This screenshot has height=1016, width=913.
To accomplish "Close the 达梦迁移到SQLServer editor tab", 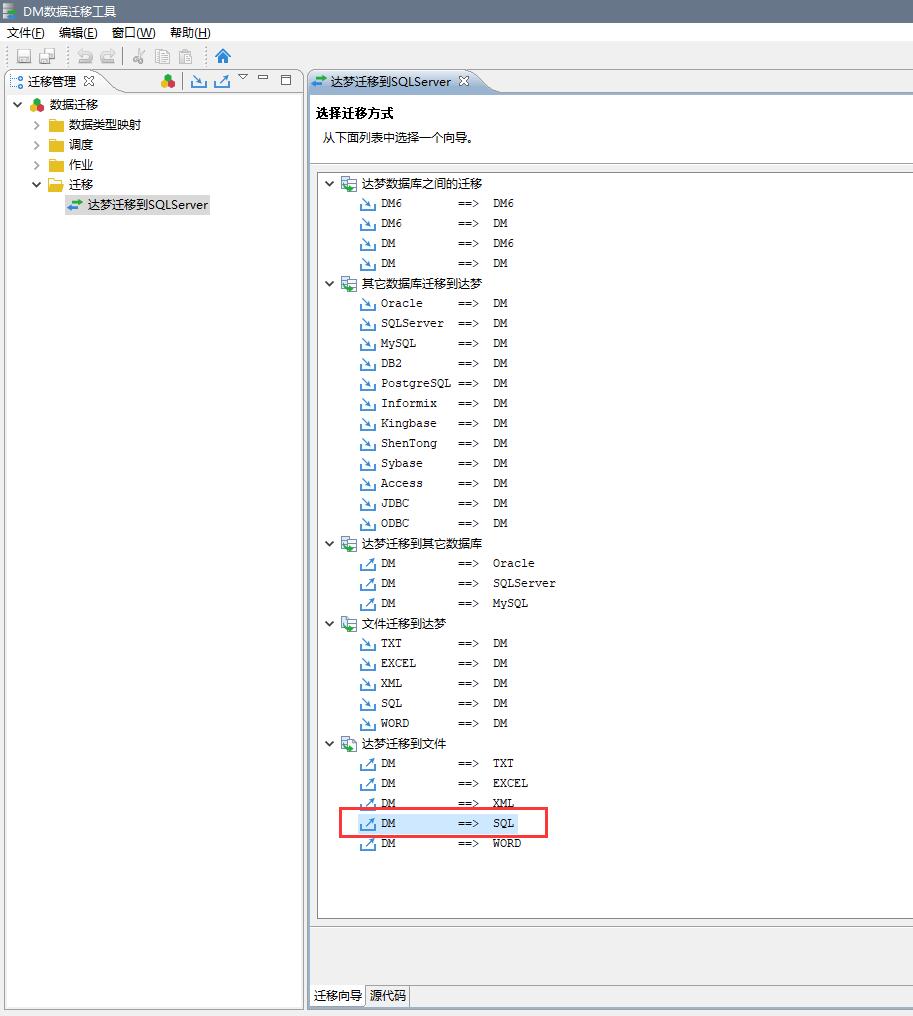I will point(464,81).
